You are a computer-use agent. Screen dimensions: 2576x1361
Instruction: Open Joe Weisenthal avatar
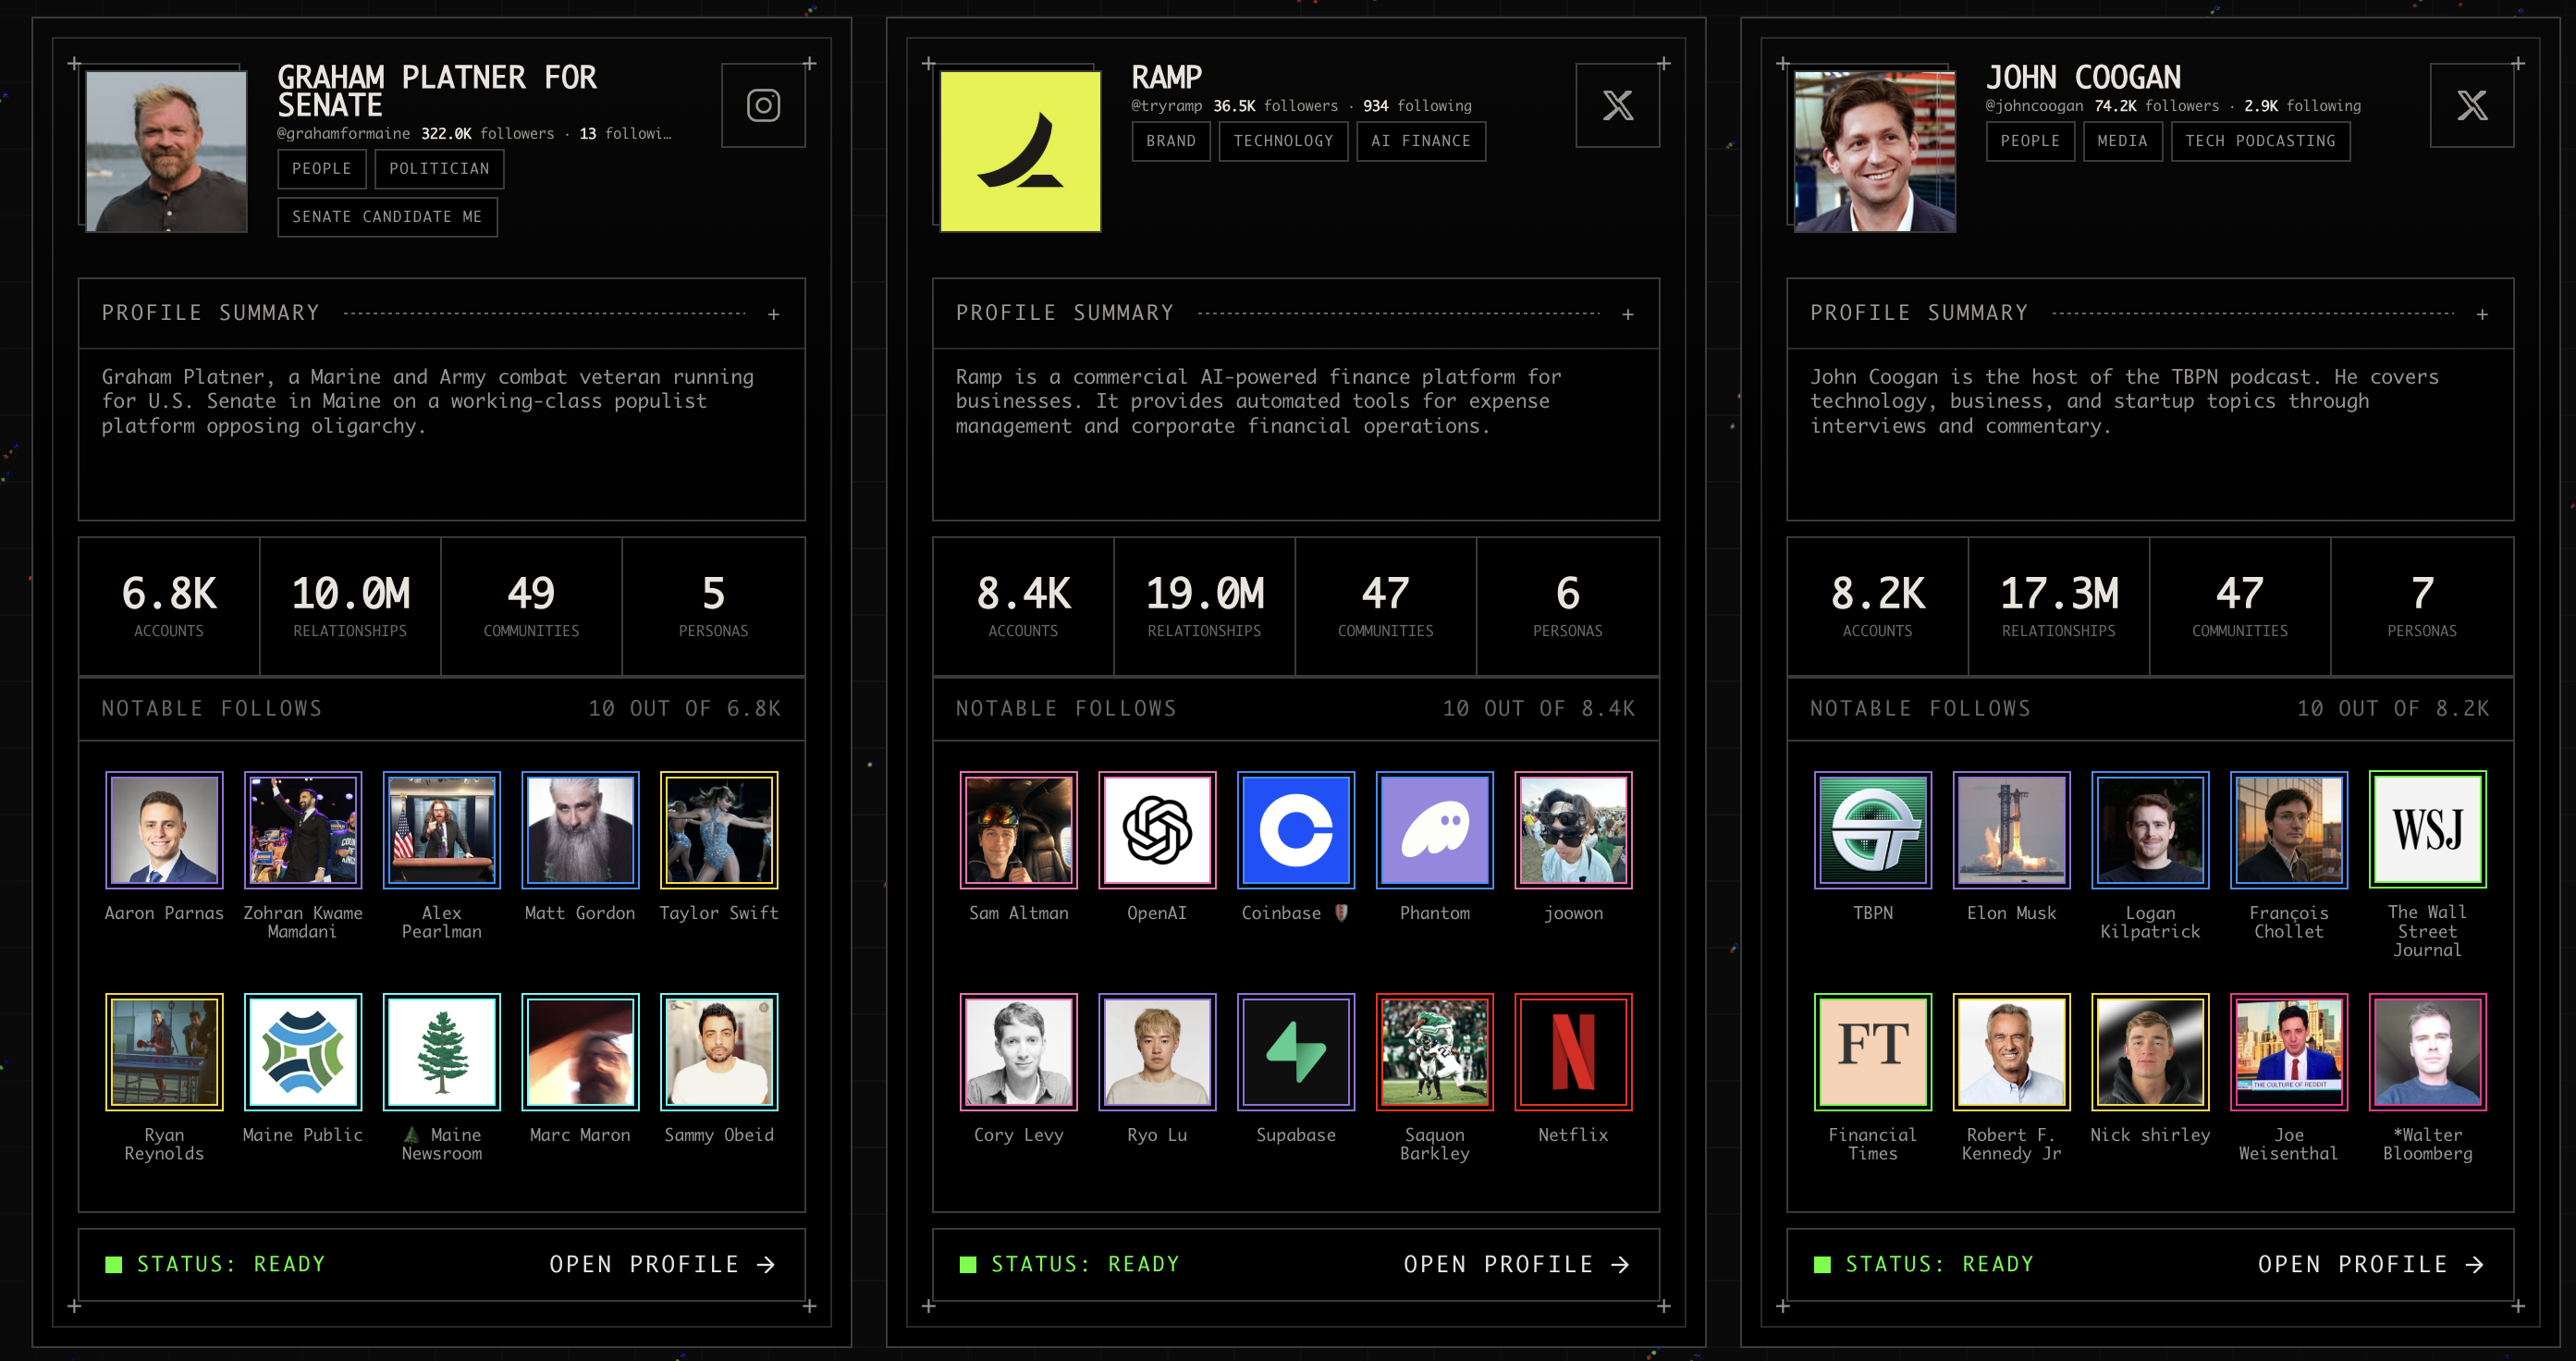coord(2288,1052)
